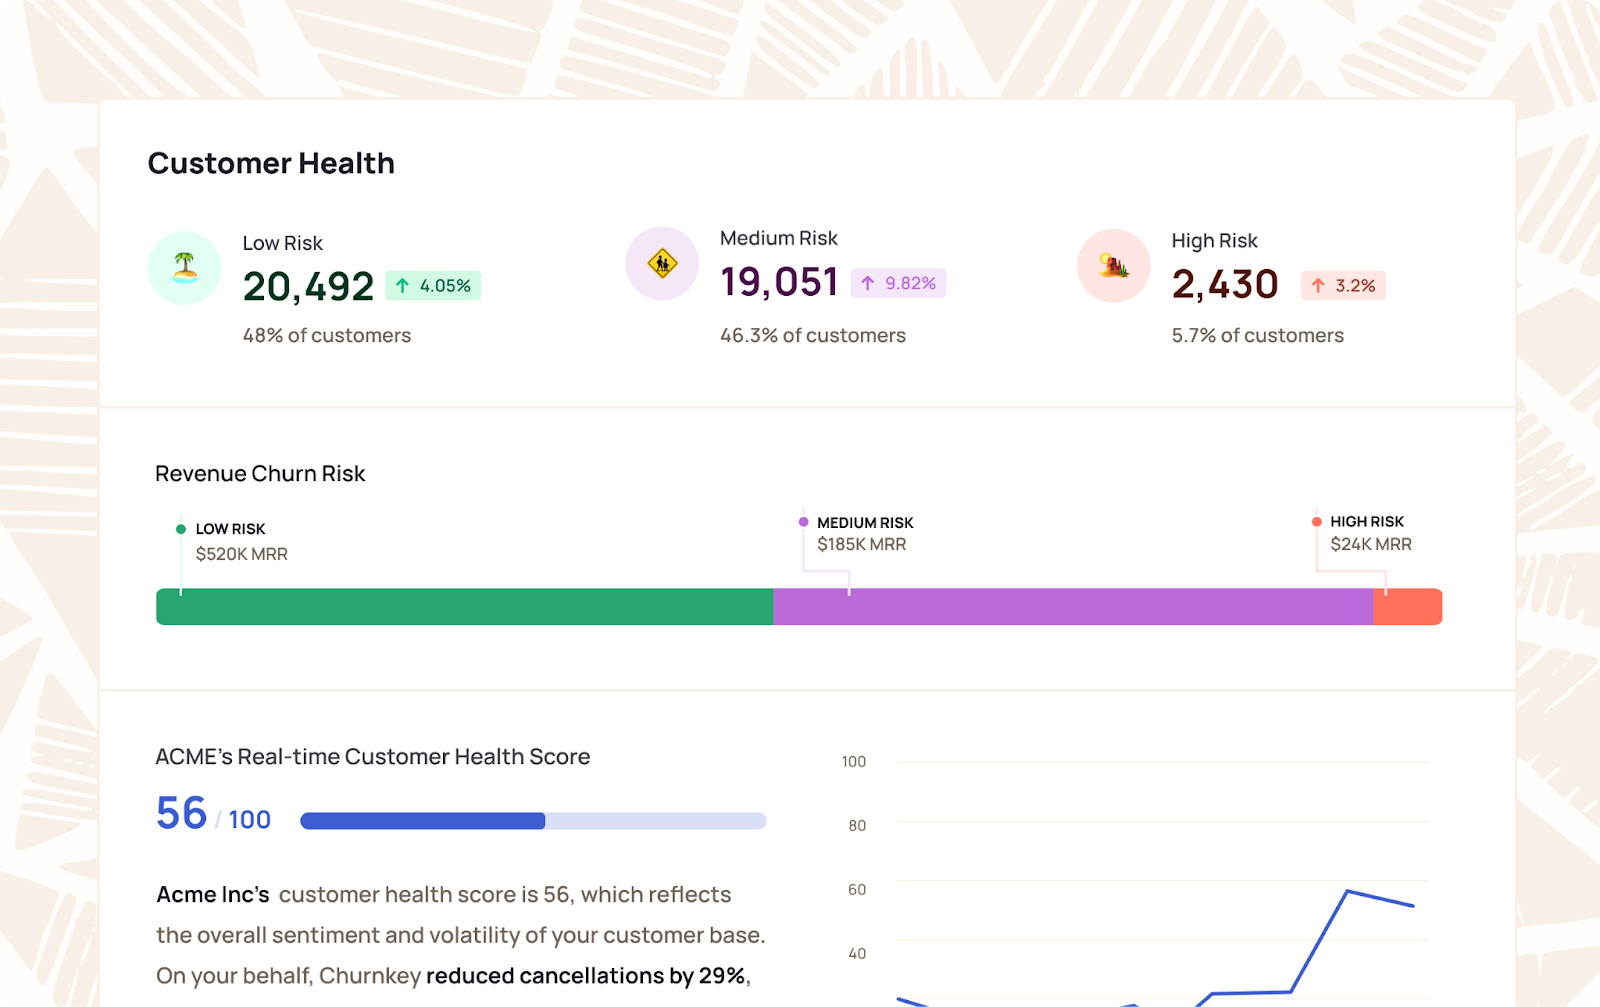Click the purple Medium Risk legend dot
Image resolution: width=1600 pixels, height=1007 pixels.
(x=804, y=522)
